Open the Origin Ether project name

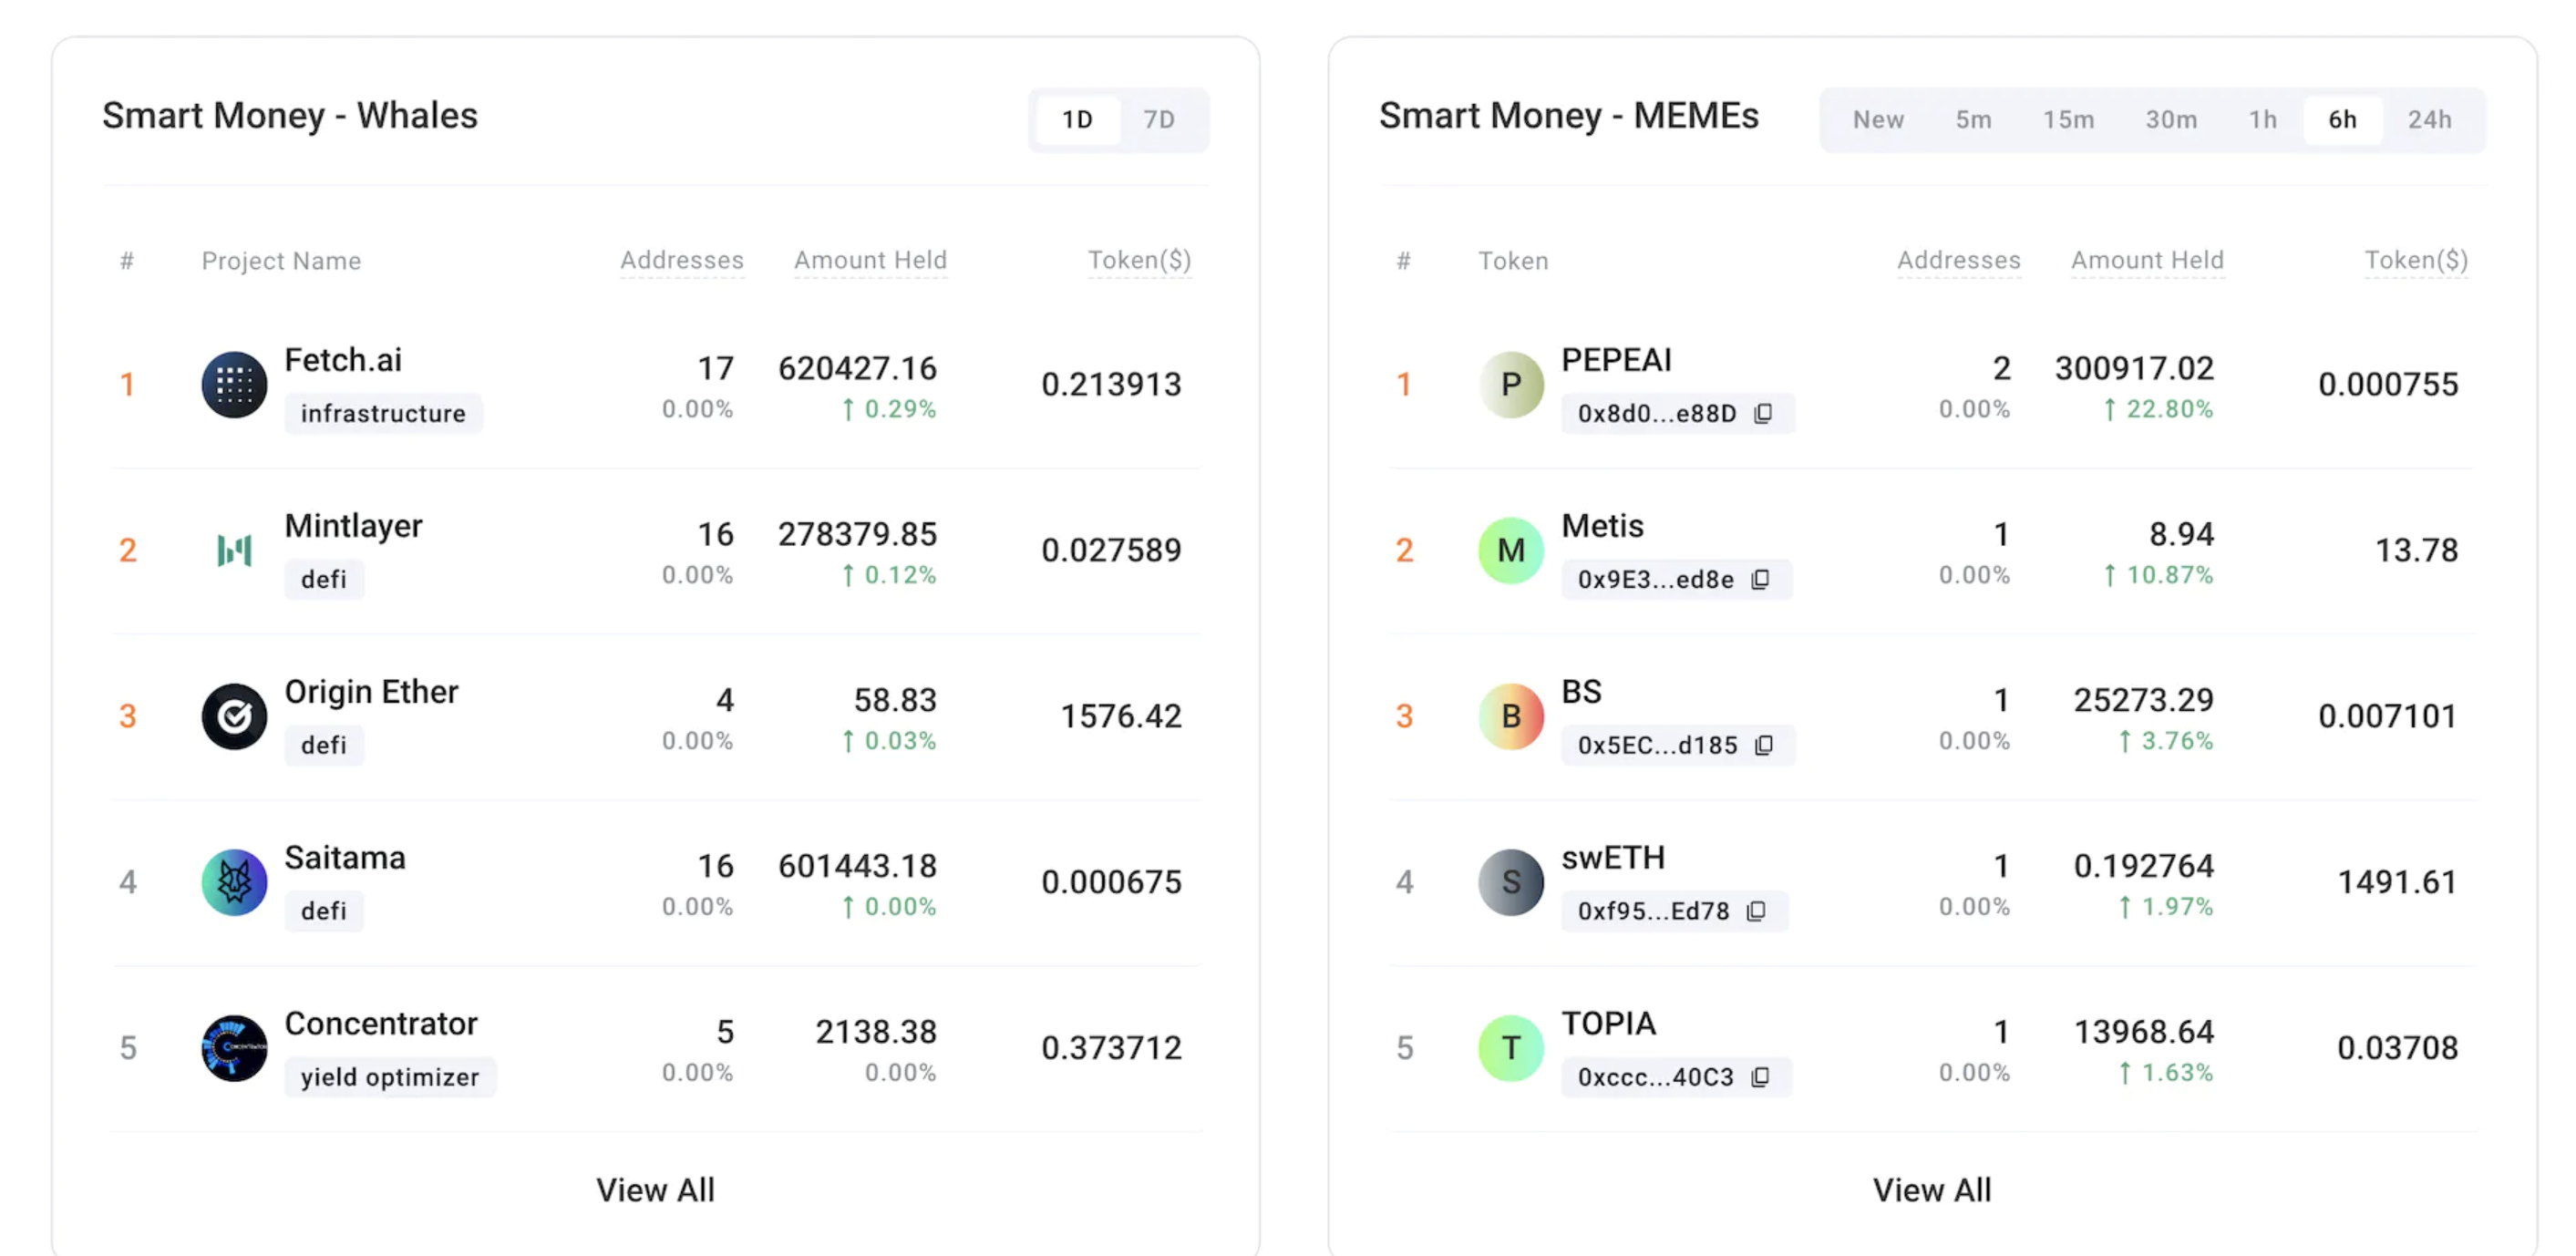point(371,692)
